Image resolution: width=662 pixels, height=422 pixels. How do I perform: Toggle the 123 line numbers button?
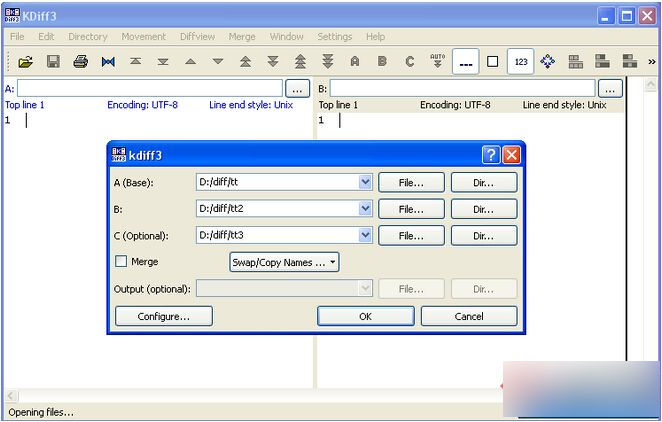click(521, 62)
